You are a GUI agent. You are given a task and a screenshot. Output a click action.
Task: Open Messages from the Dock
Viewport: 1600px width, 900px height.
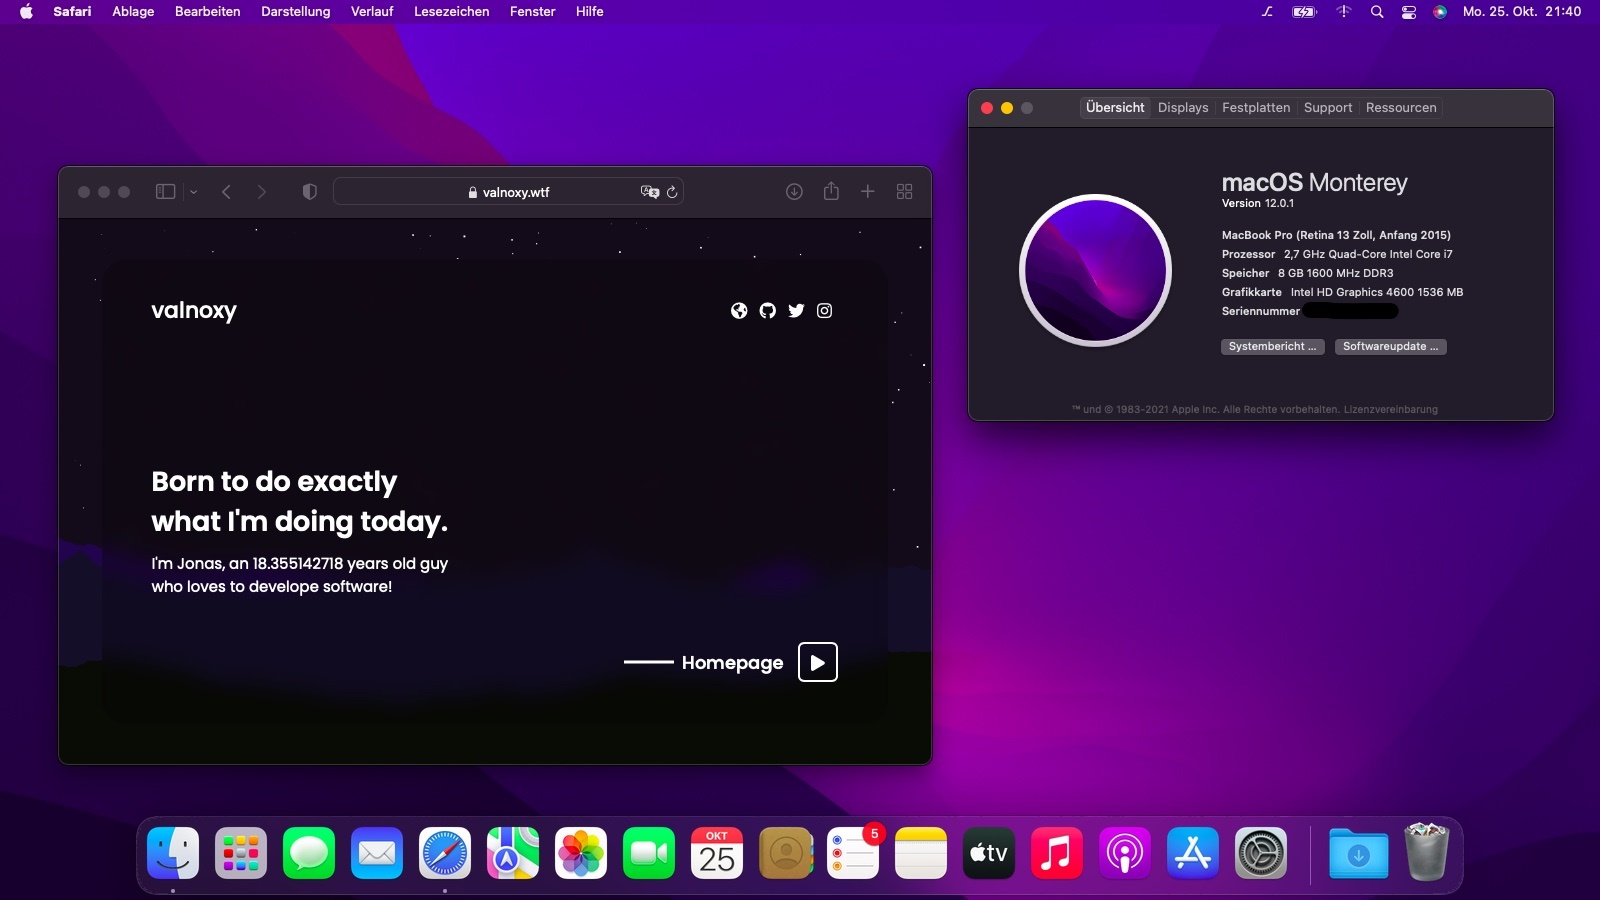pyautogui.click(x=309, y=853)
